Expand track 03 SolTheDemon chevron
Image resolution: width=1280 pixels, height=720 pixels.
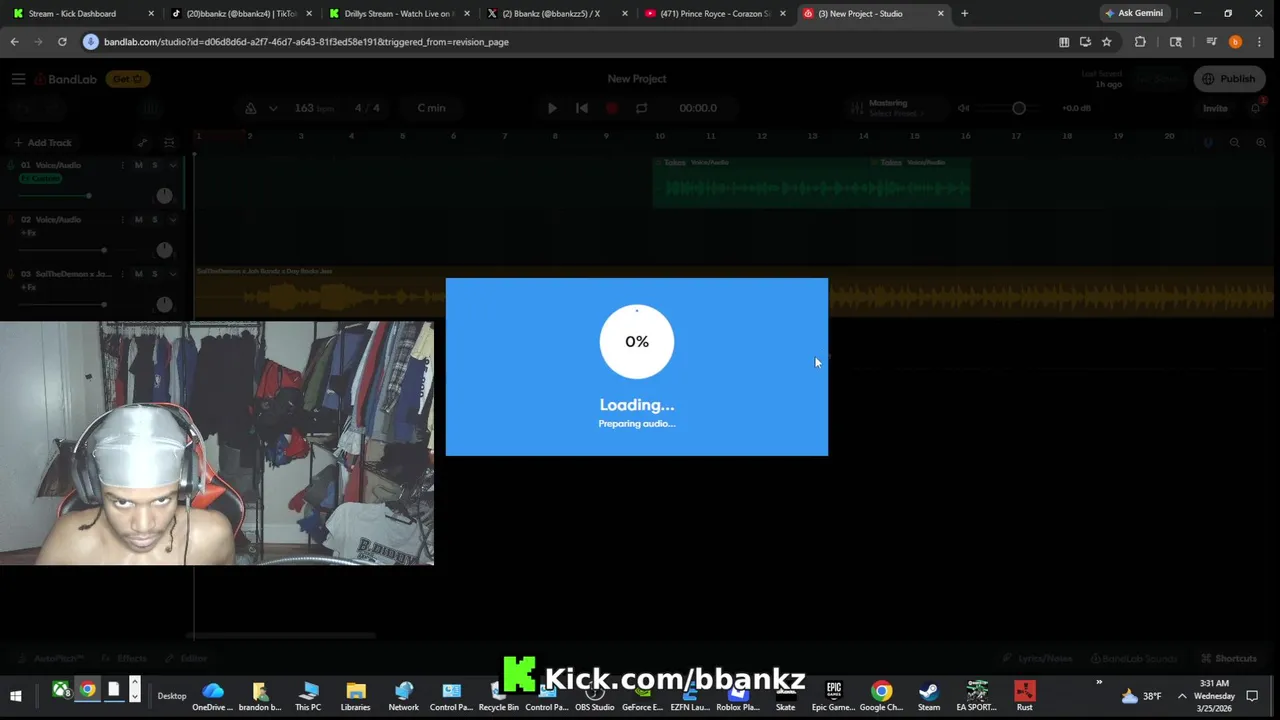click(x=173, y=273)
